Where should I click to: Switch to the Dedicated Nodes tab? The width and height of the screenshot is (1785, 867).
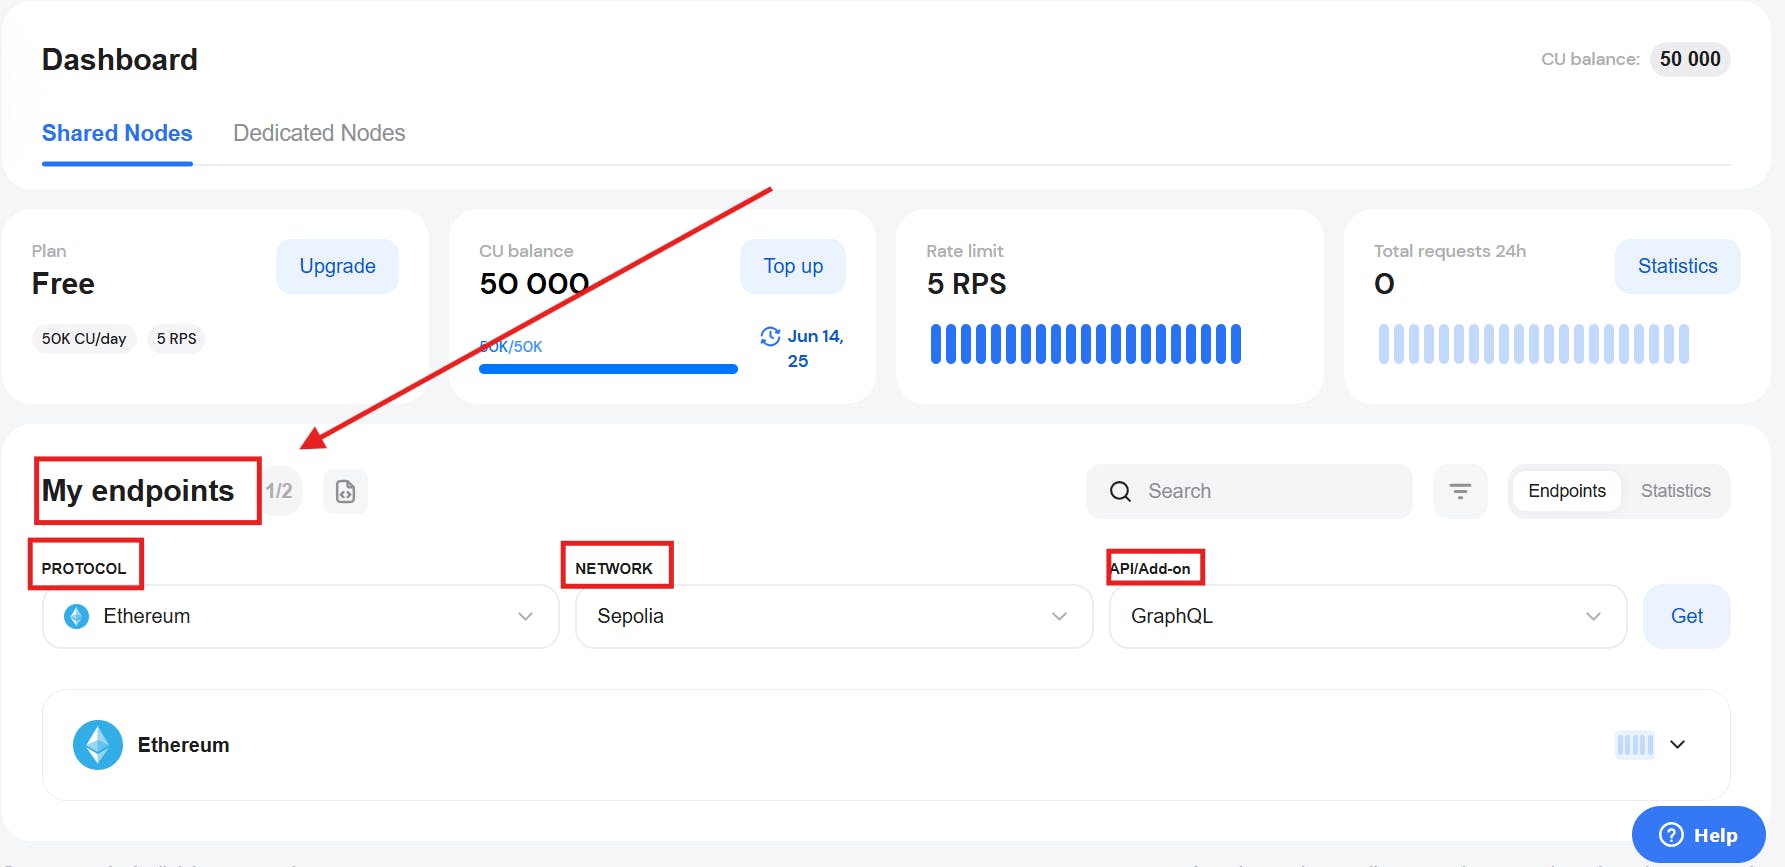(319, 133)
